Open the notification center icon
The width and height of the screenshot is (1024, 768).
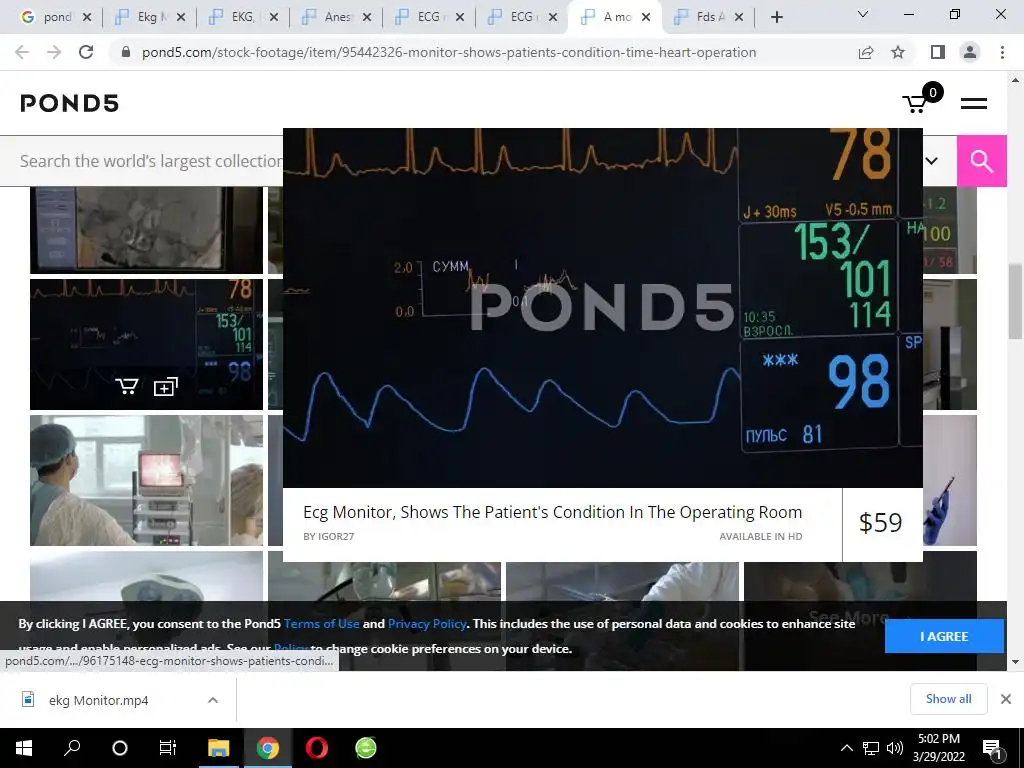coord(992,748)
